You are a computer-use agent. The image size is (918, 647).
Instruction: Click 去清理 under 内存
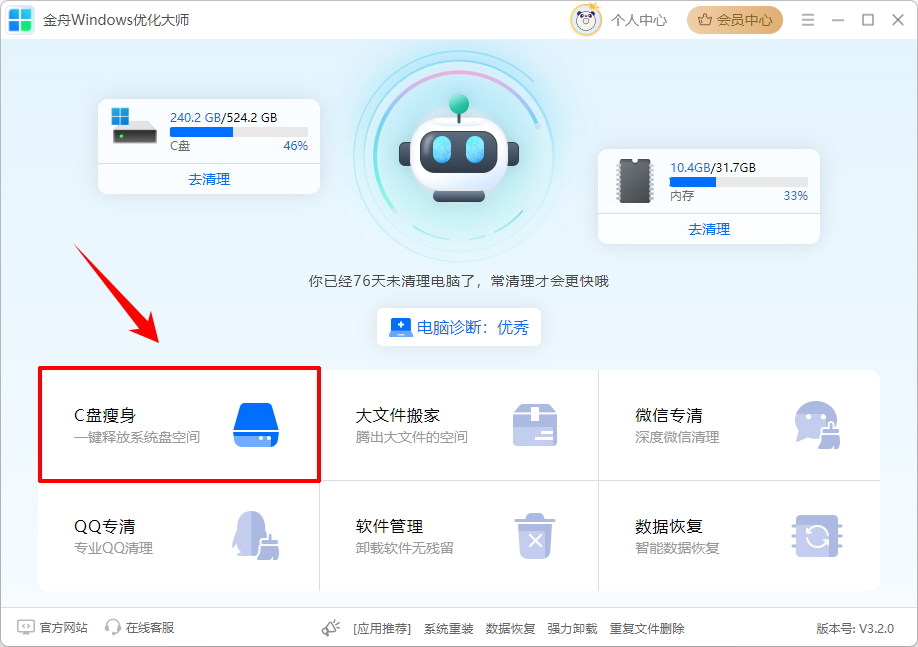709,229
